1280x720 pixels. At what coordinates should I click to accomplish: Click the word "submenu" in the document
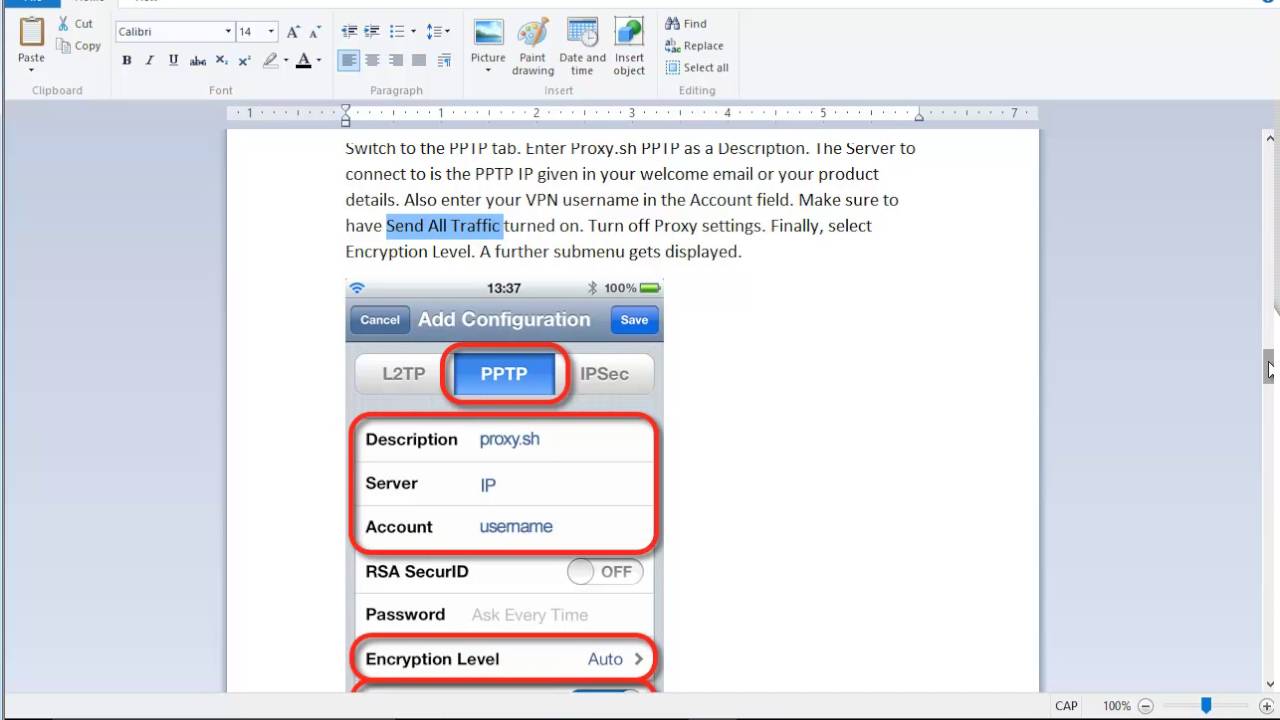tap(589, 252)
